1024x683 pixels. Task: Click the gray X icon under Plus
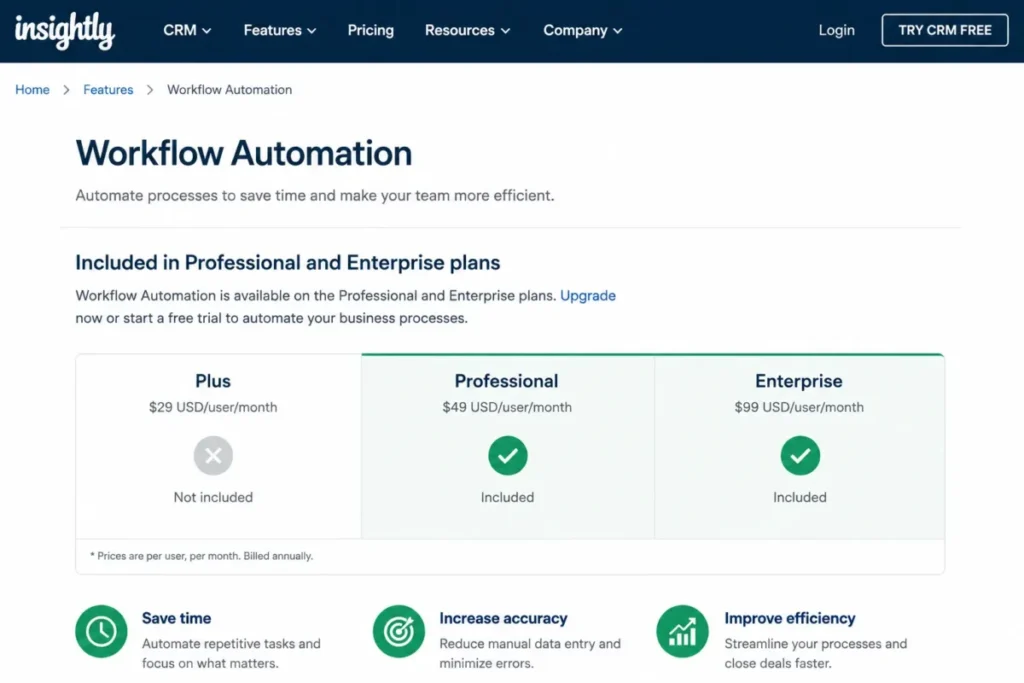pyautogui.click(x=213, y=455)
